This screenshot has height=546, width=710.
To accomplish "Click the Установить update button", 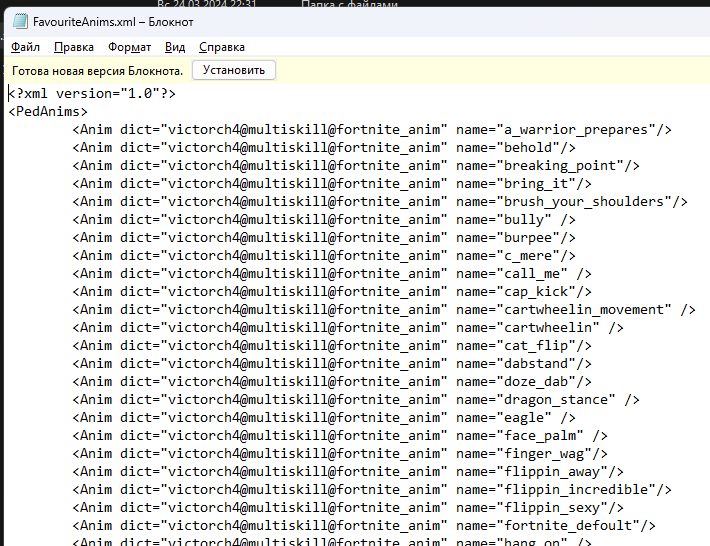I will point(234,70).
